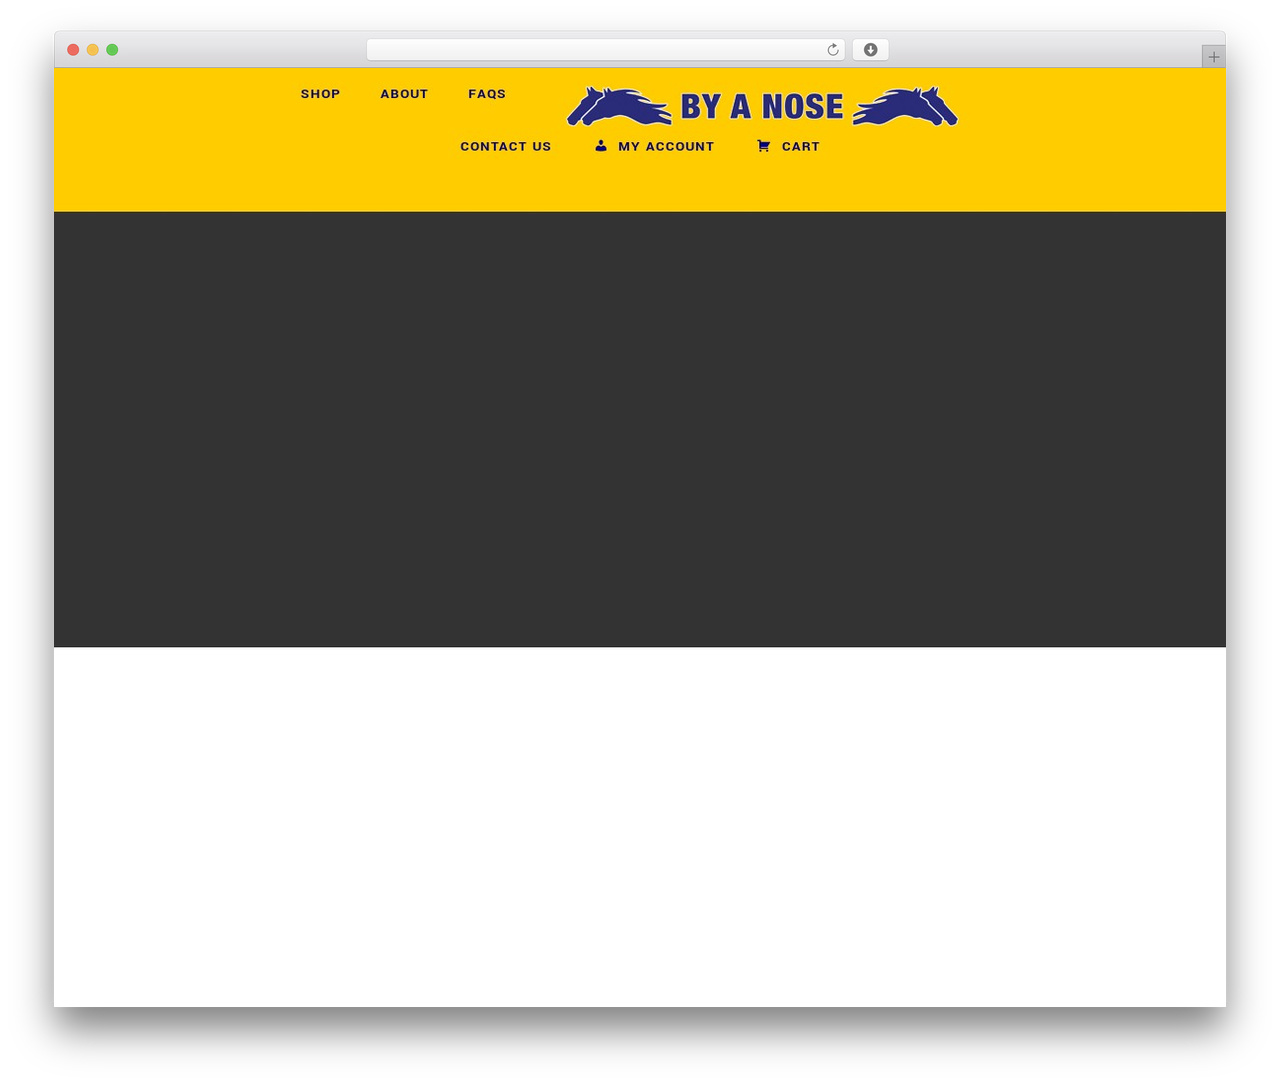Viewport: 1280px width, 1084px height.
Task: Close the browser window with red button
Action: pyautogui.click(x=73, y=50)
